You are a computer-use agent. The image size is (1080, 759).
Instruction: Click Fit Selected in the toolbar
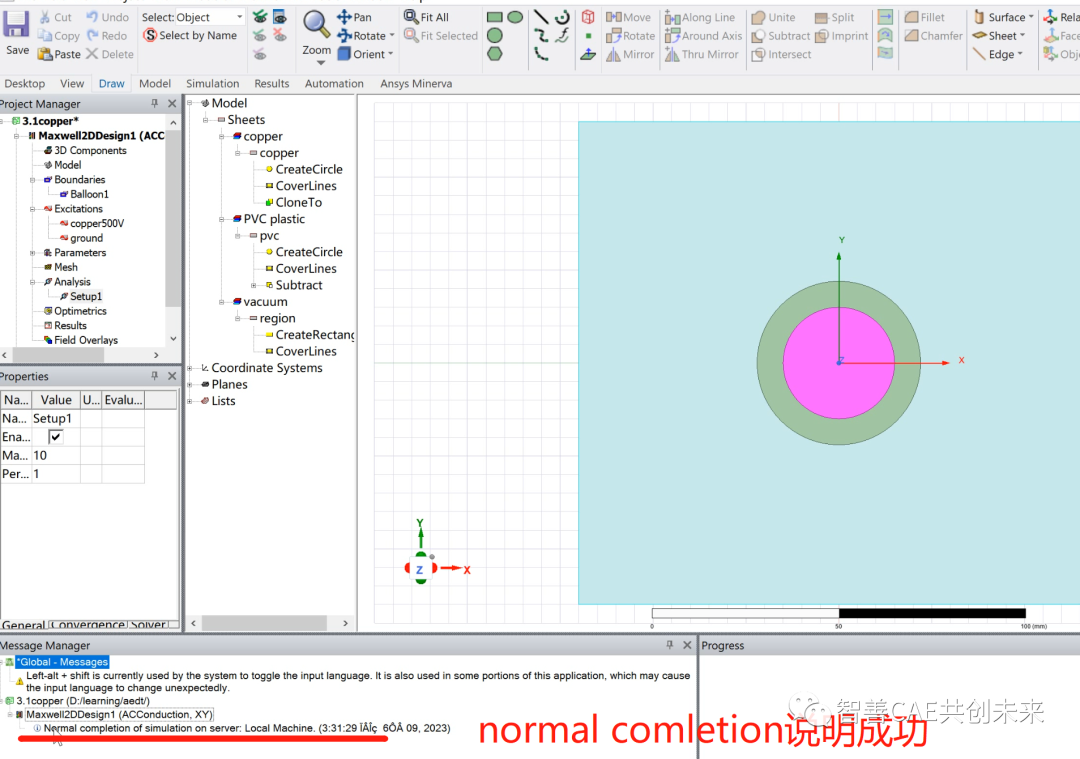click(440, 35)
